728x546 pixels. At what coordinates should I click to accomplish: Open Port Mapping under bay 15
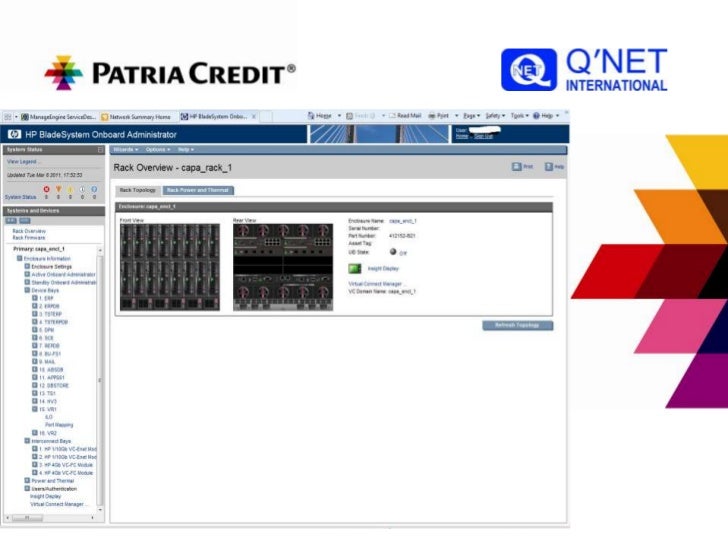tap(59, 425)
